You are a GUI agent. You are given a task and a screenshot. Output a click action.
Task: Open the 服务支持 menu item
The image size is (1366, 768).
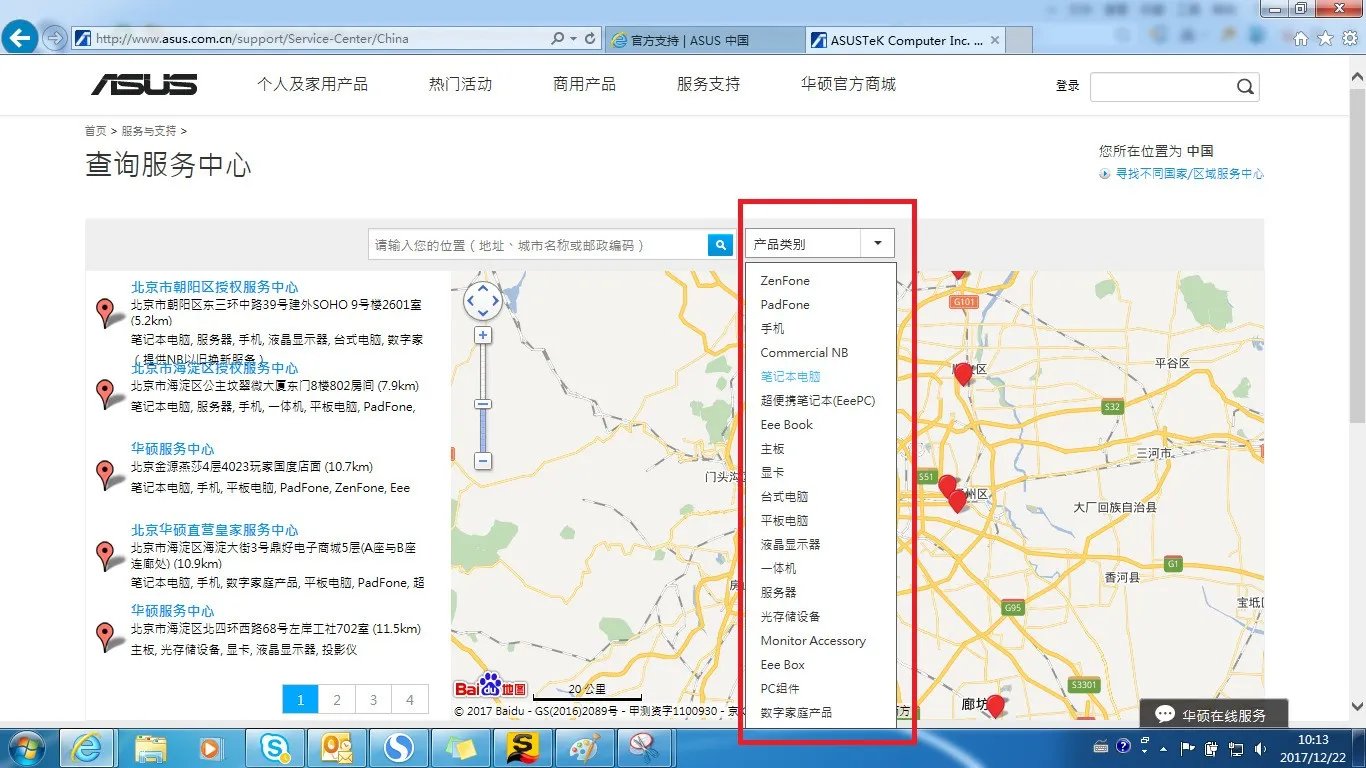[x=707, y=85]
